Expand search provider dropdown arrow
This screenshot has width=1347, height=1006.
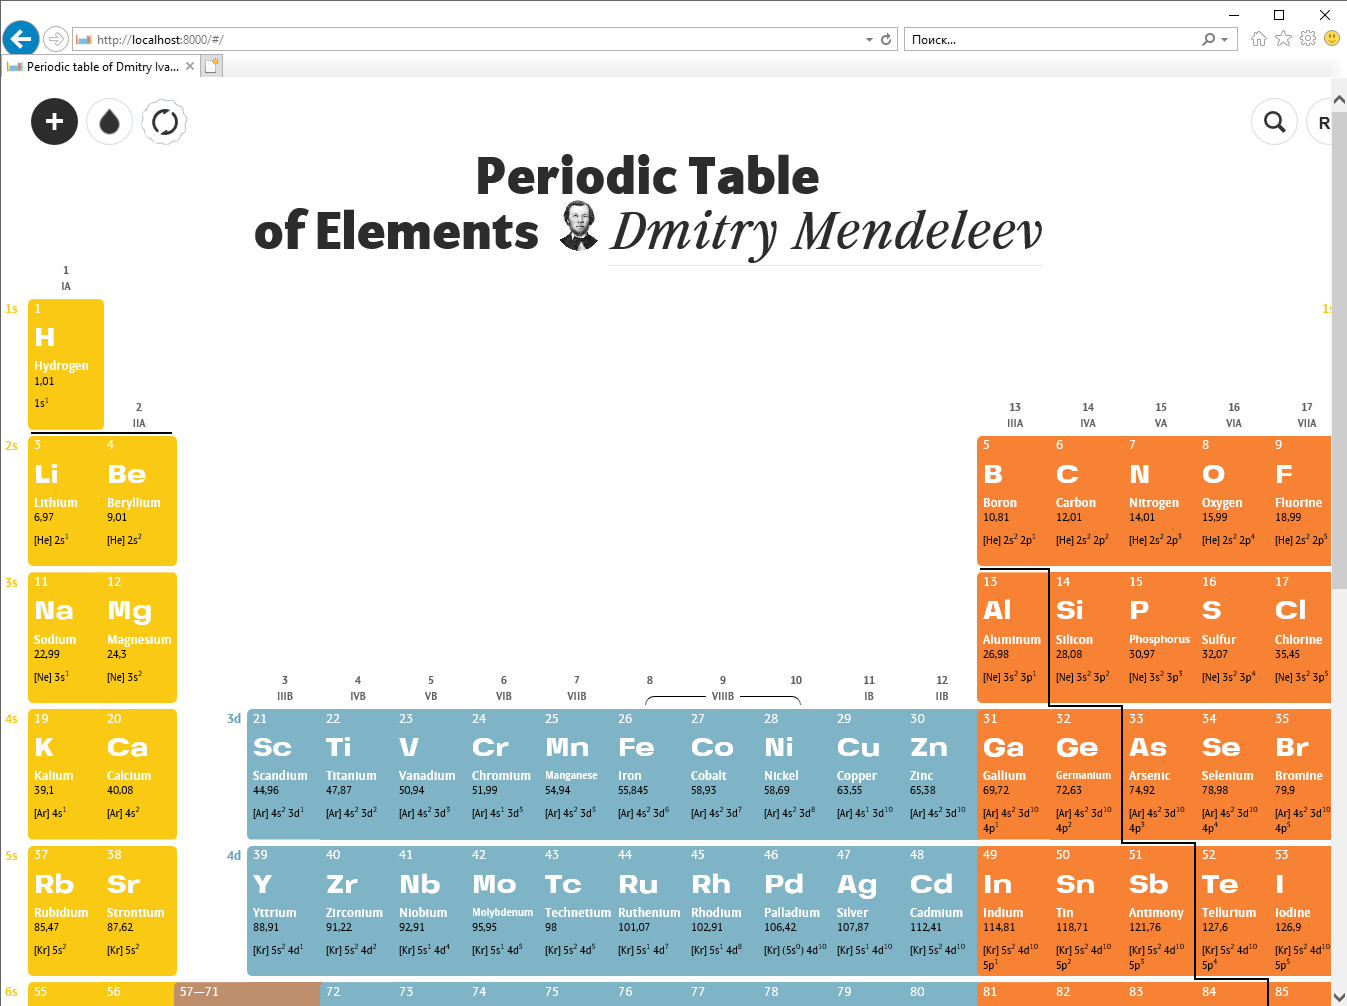point(1224,40)
